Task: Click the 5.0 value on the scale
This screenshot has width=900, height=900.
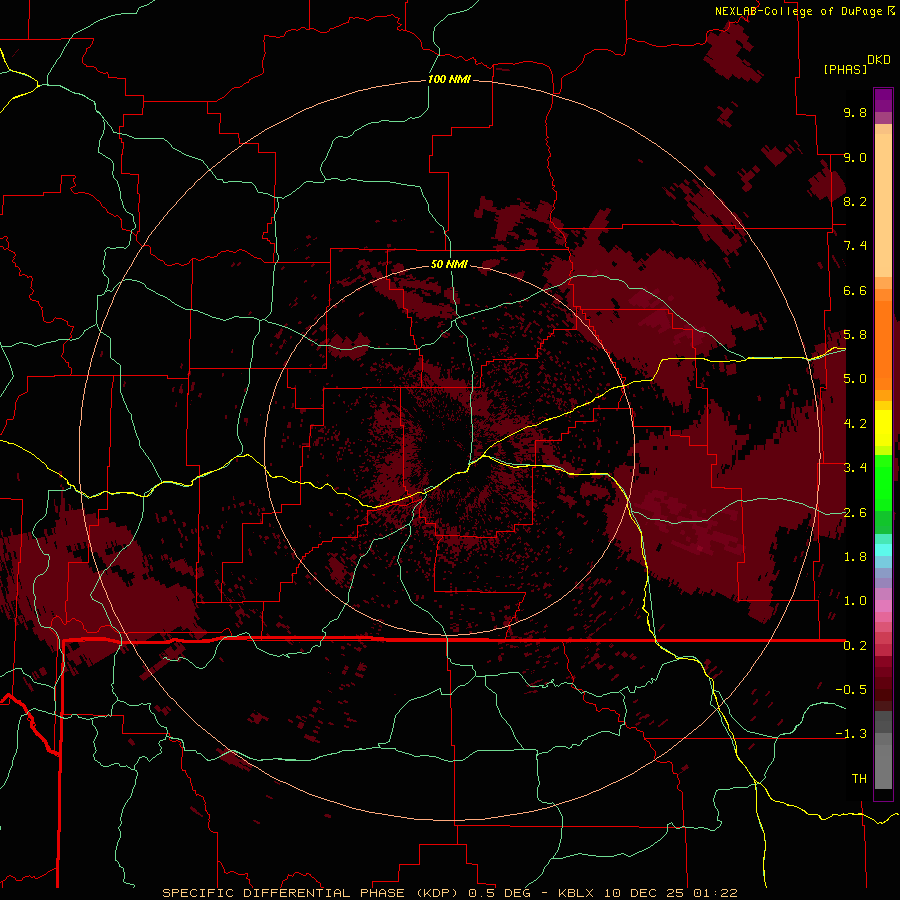Action: 855,379
